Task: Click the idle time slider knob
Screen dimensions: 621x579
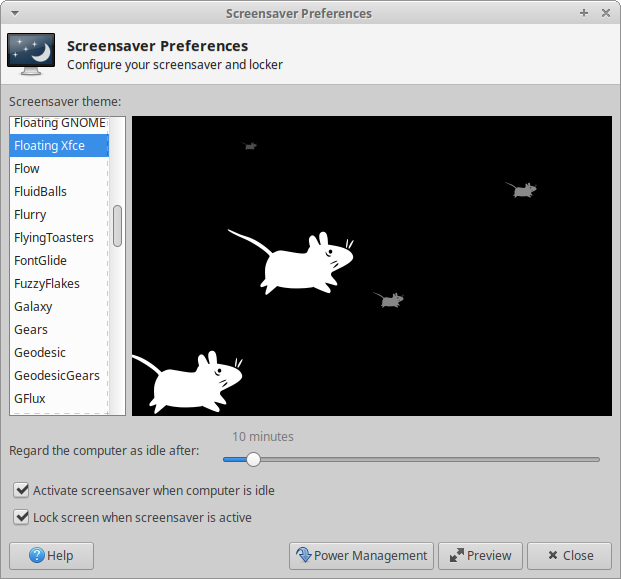Action: [253, 459]
